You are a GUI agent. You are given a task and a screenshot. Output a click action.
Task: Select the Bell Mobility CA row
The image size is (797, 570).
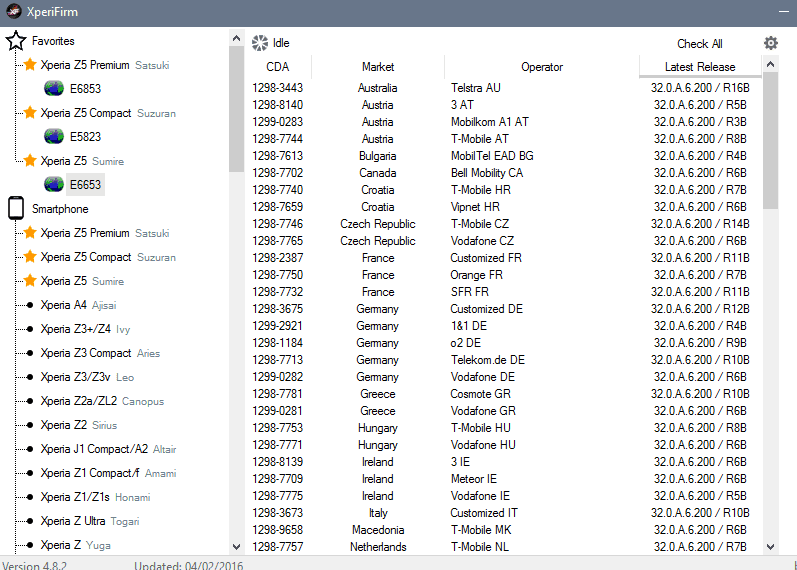(504, 173)
